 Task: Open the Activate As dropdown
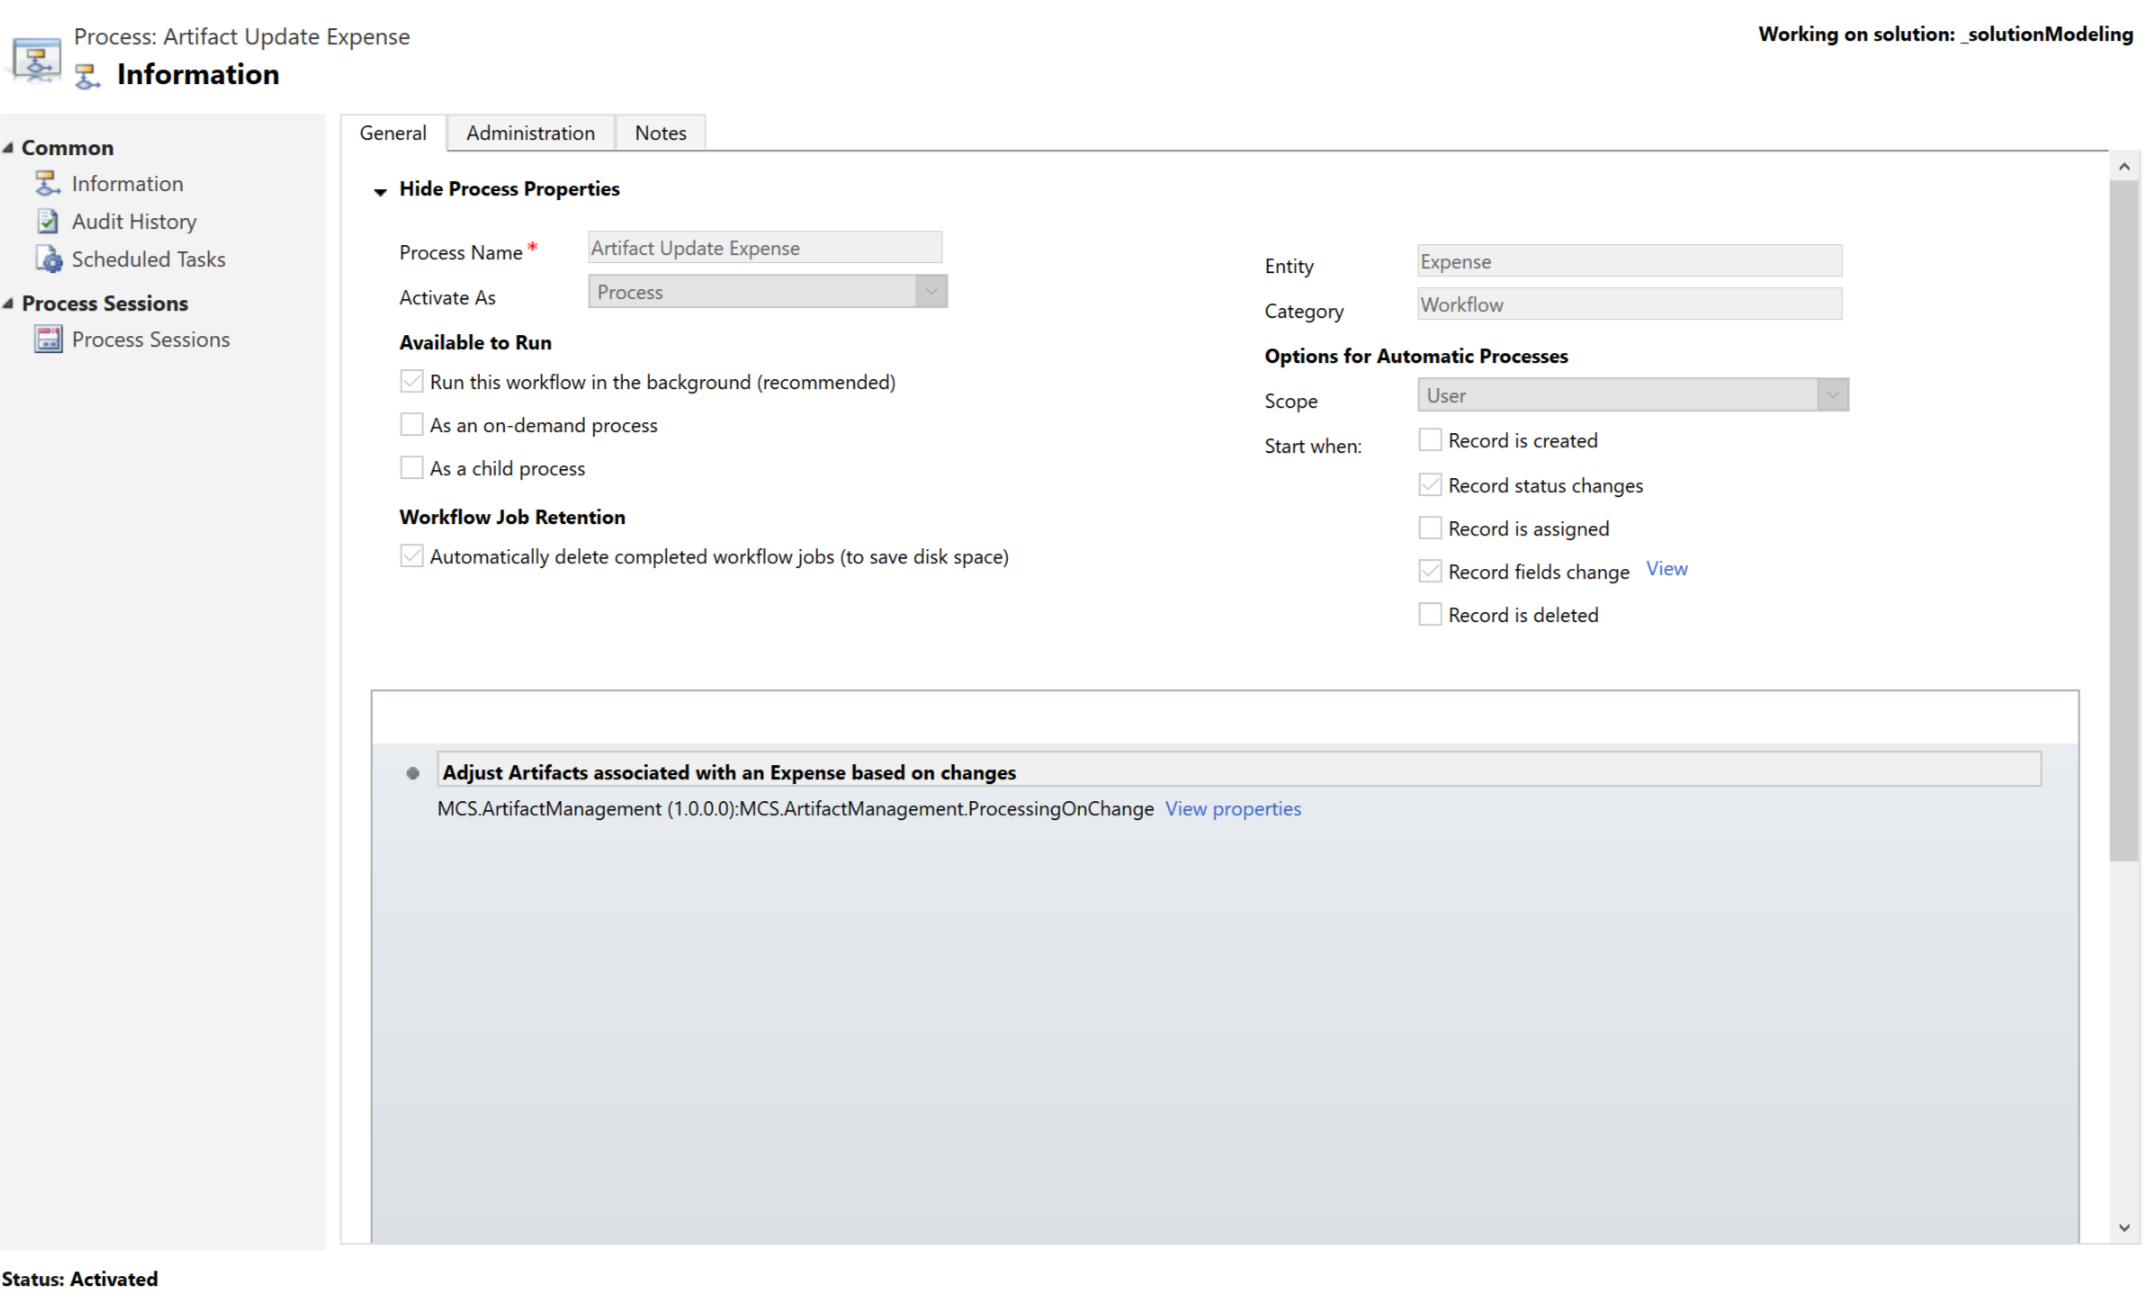[931, 292]
